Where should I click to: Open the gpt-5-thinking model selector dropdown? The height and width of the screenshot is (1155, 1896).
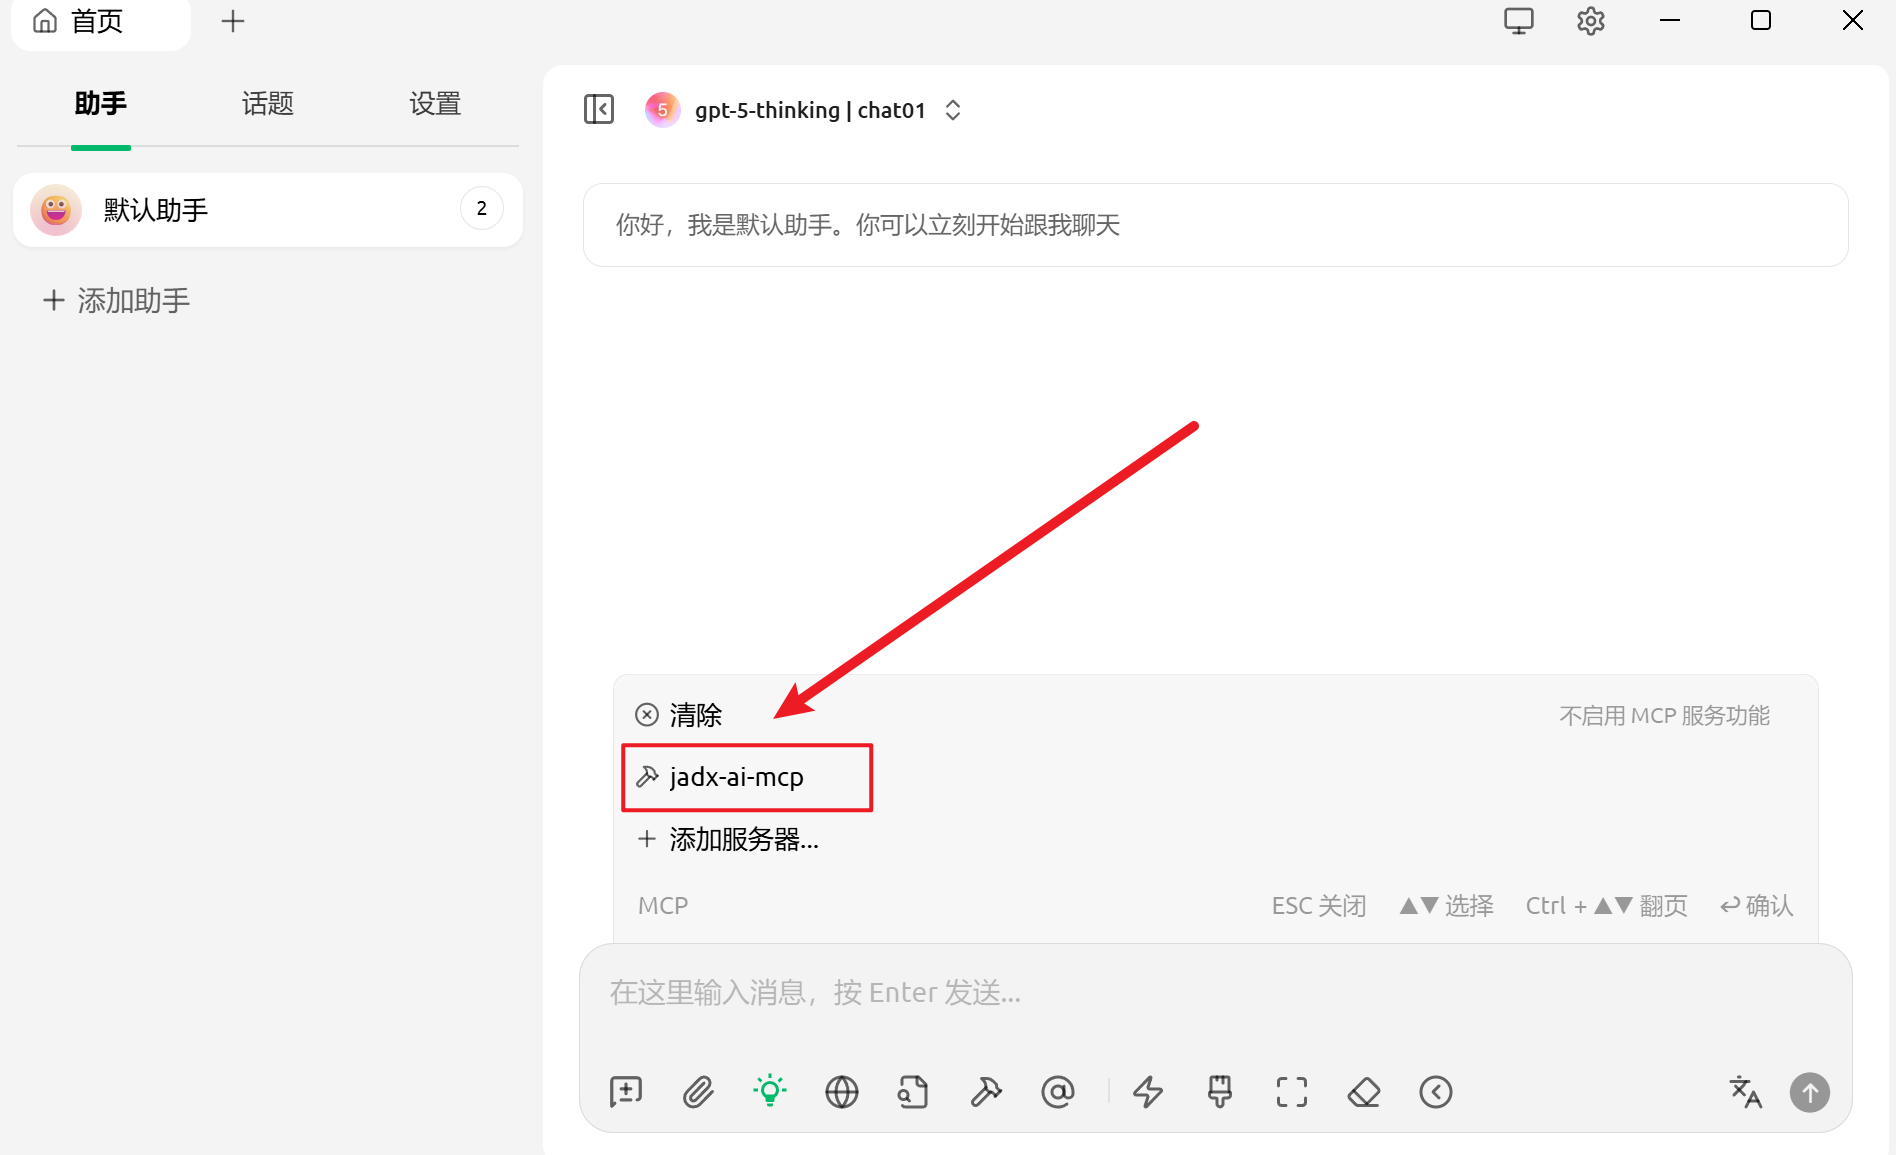click(x=810, y=110)
